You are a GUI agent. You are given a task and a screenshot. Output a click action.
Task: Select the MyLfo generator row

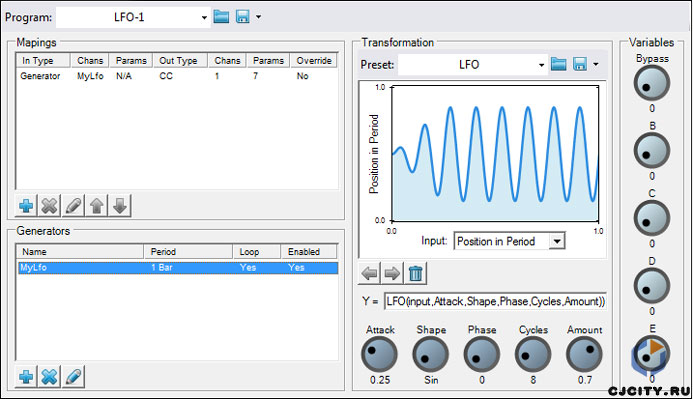[x=178, y=268]
